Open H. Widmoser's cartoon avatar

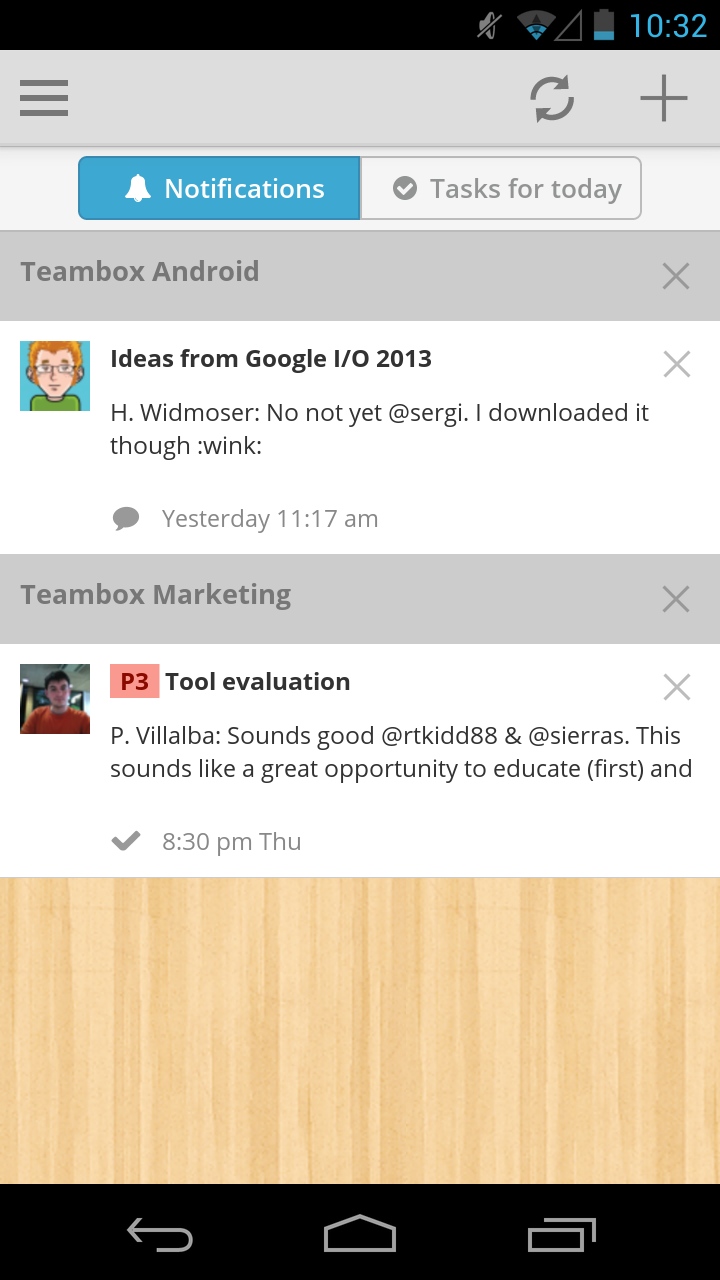55,376
